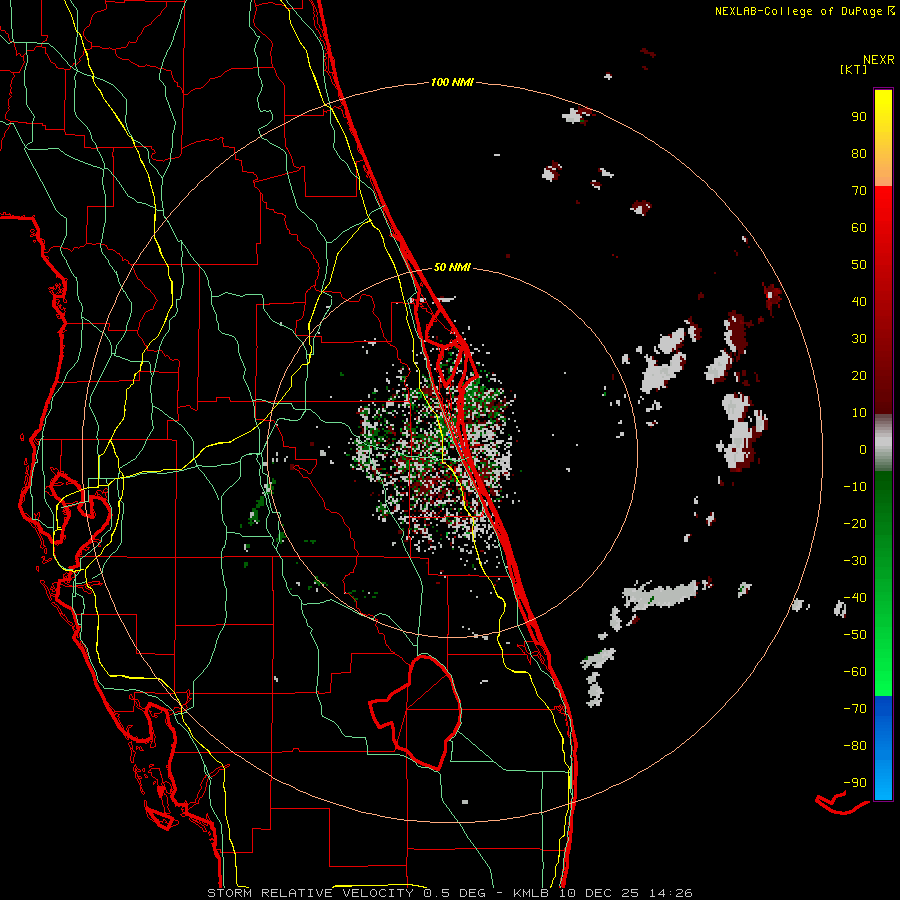This screenshot has height=900, width=900.
Task: Select the 100 NMI range ring label
Action: [x=452, y=82]
